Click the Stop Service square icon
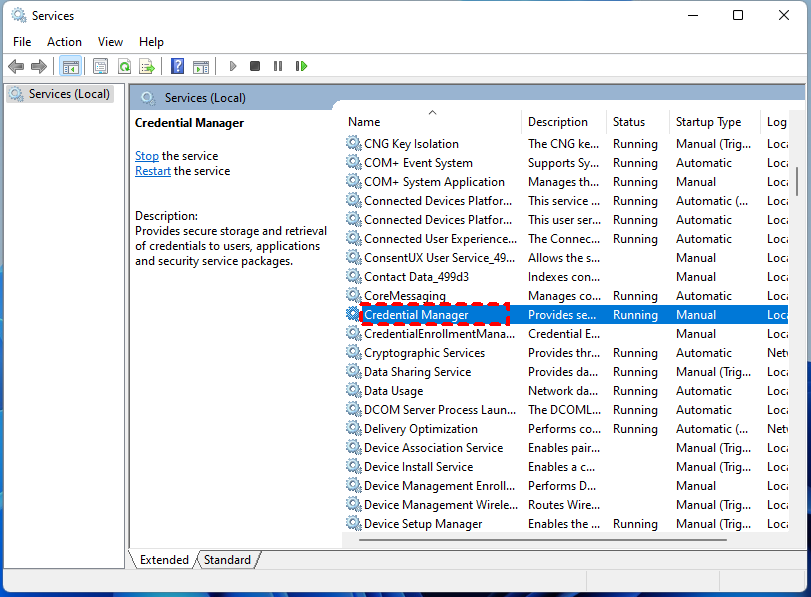Screen dimensions: 811x597 (255, 66)
